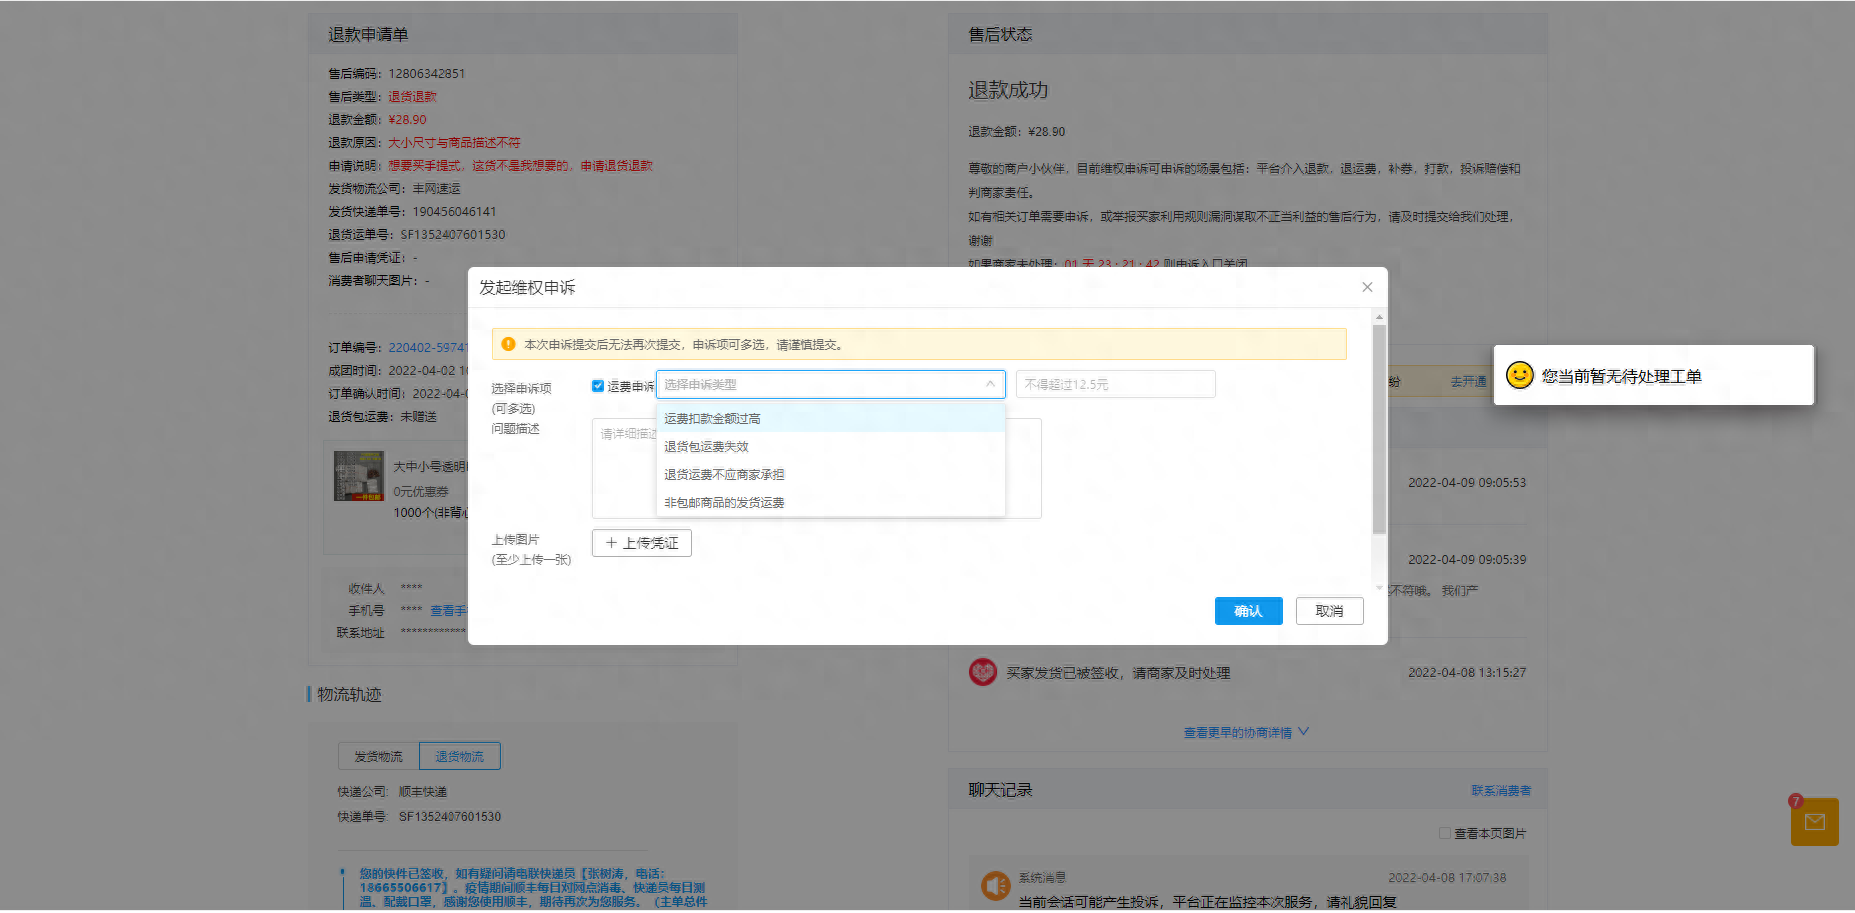Open the orange mail message icon

[1814, 822]
